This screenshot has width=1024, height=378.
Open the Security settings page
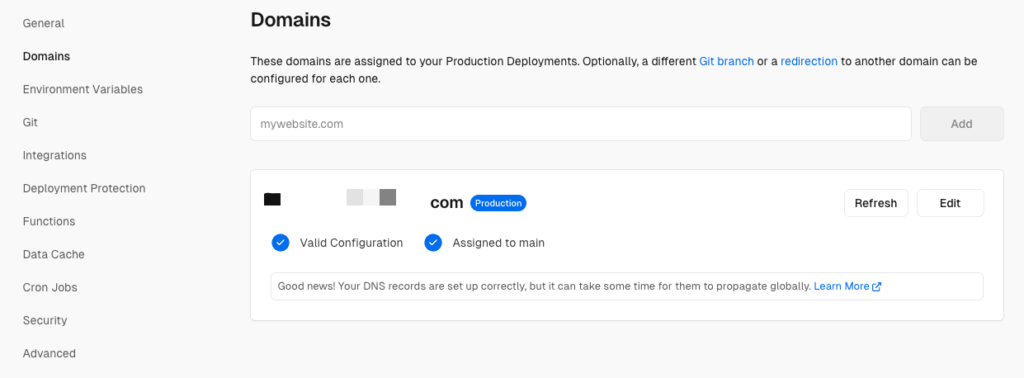(45, 321)
